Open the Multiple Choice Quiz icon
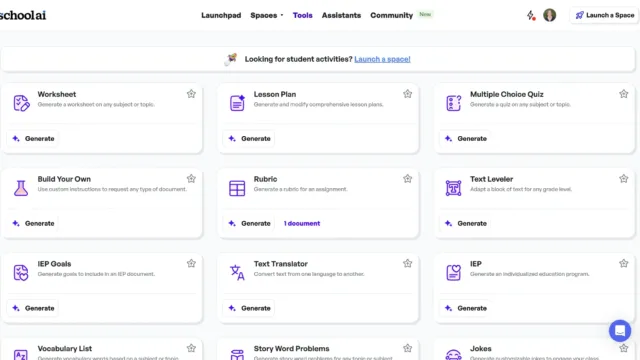 point(453,103)
